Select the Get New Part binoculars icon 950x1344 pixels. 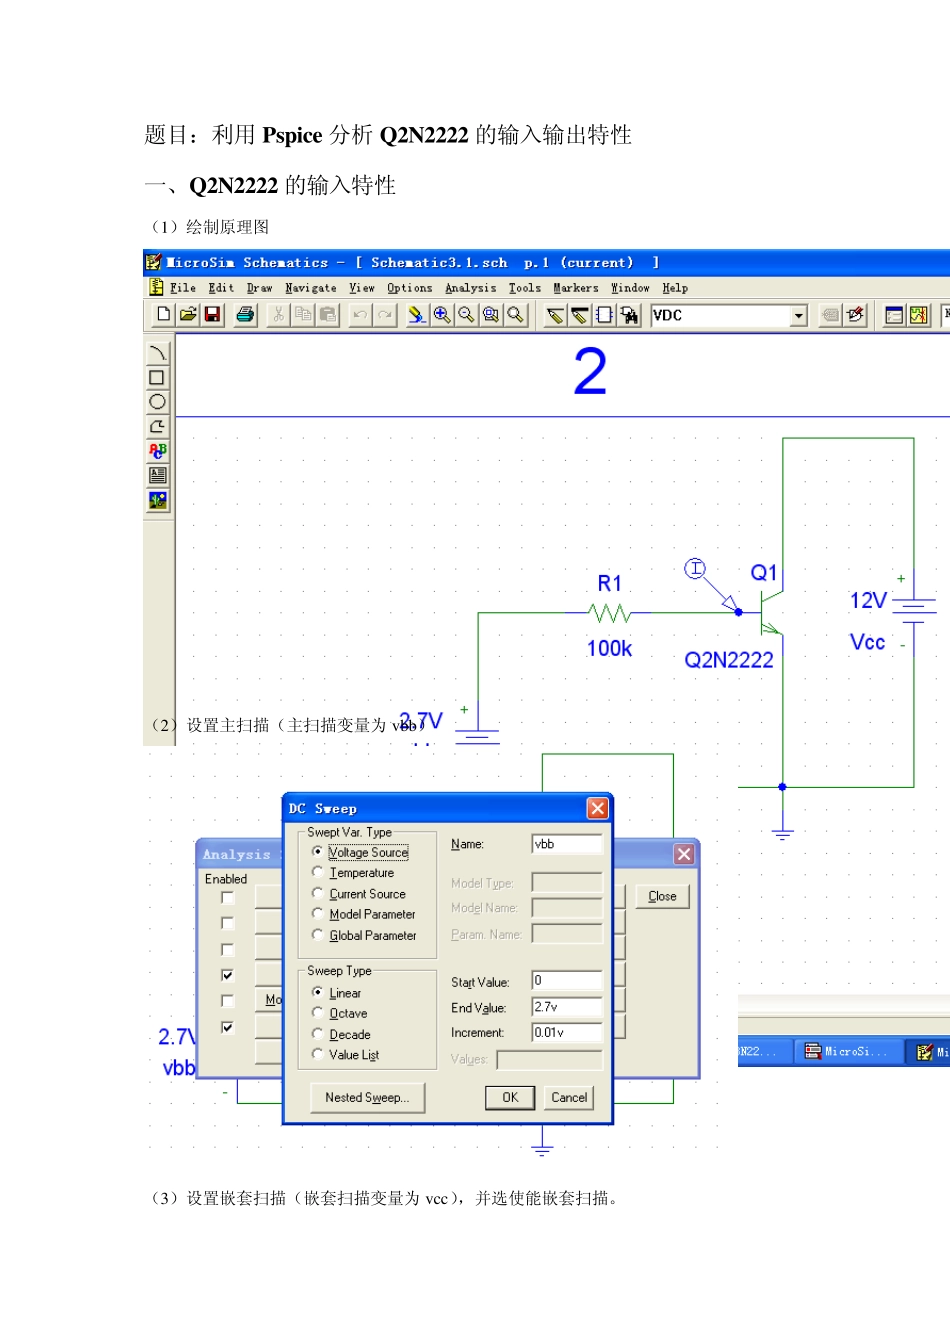pos(629,315)
